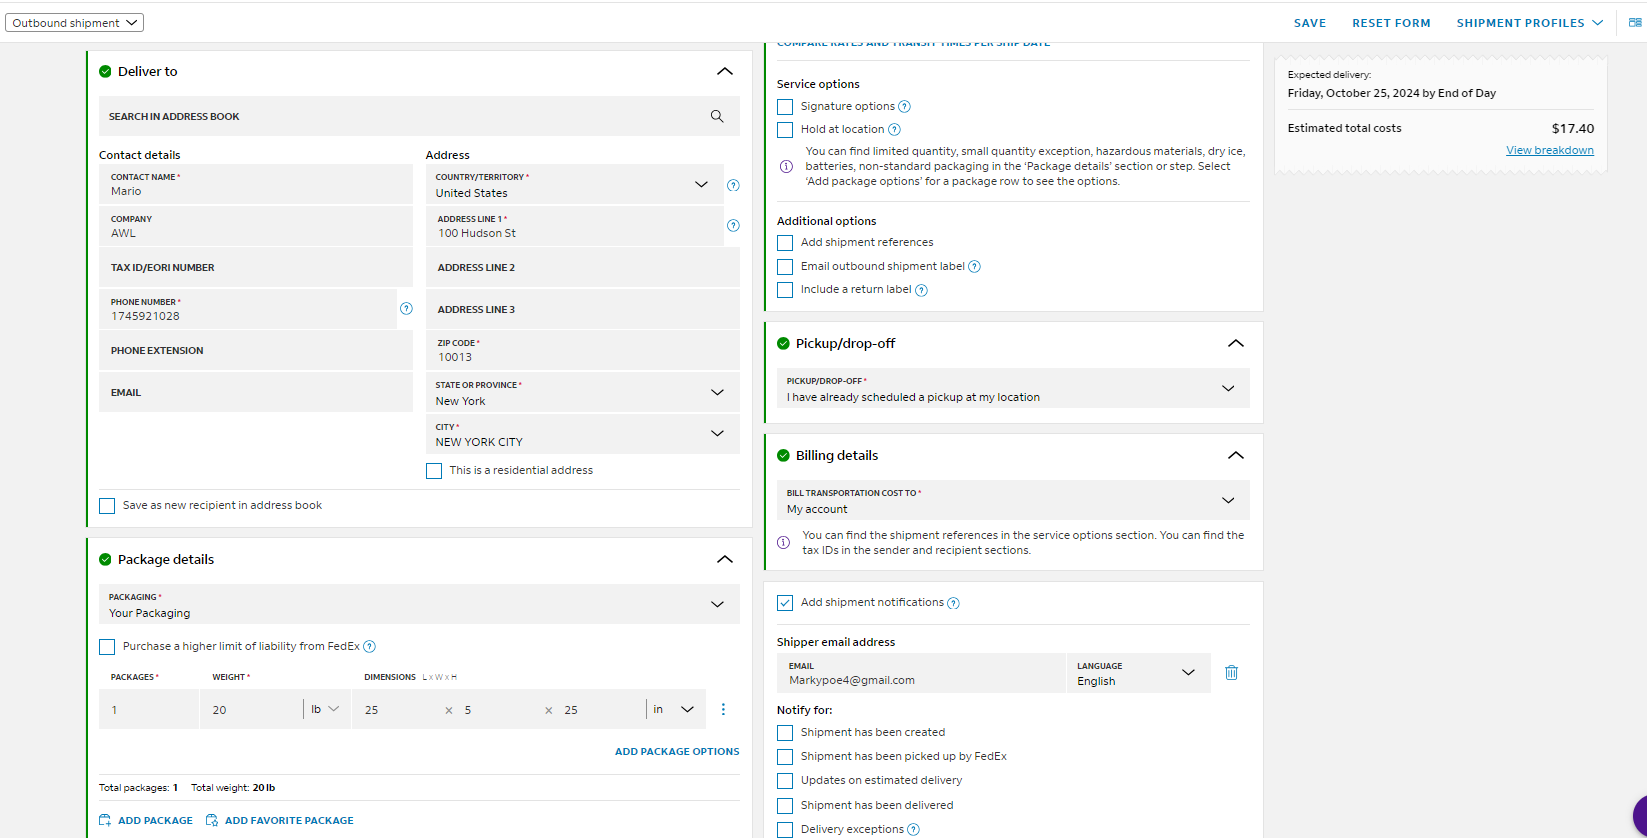This screenshot has height=838, width=1647.
Task: Open the Shipment Profiles menu
Action: 1530,23
